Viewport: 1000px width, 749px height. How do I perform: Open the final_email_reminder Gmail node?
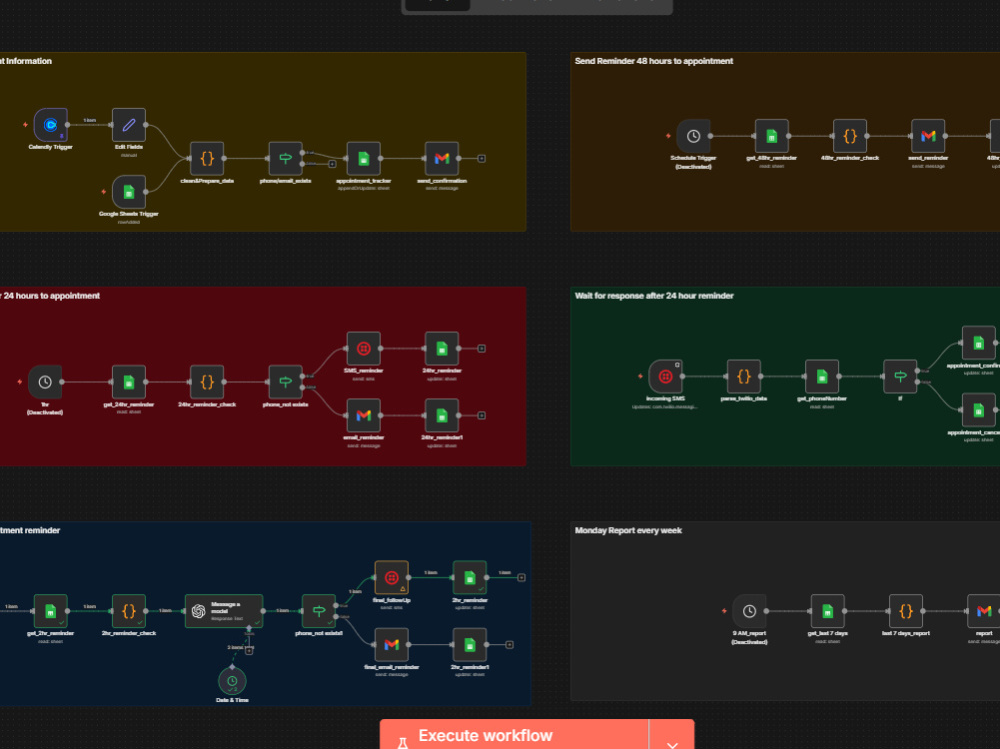click(392, 644)
